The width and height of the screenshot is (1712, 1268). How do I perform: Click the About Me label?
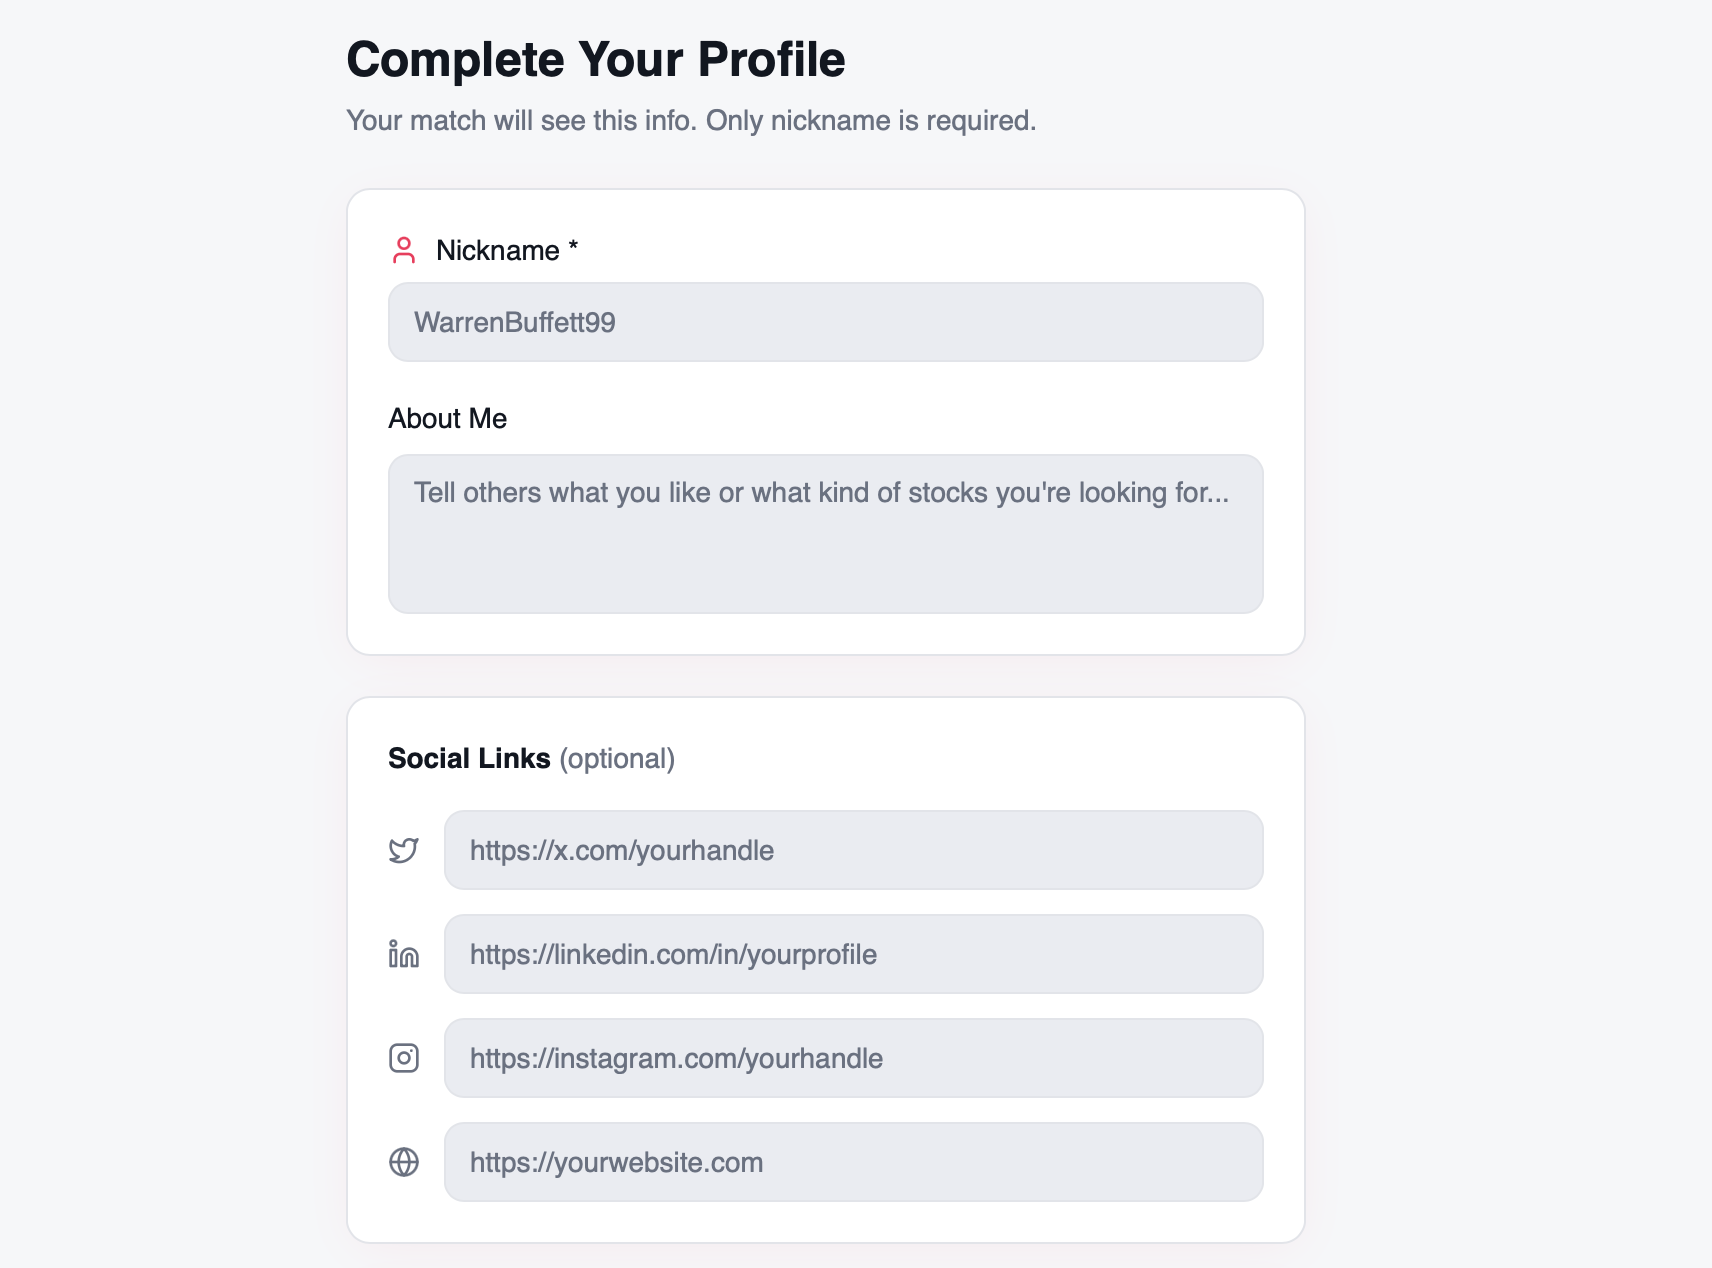[447, 419]
